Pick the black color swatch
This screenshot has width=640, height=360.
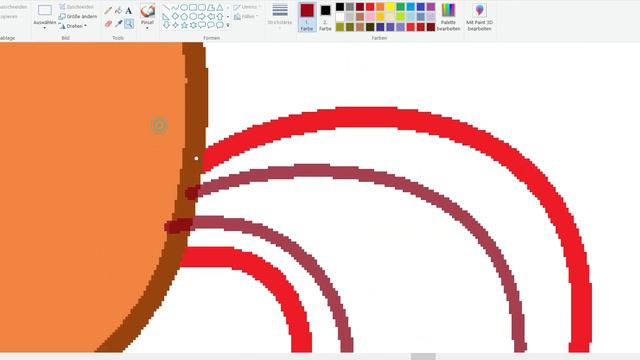tap(340, 7)
